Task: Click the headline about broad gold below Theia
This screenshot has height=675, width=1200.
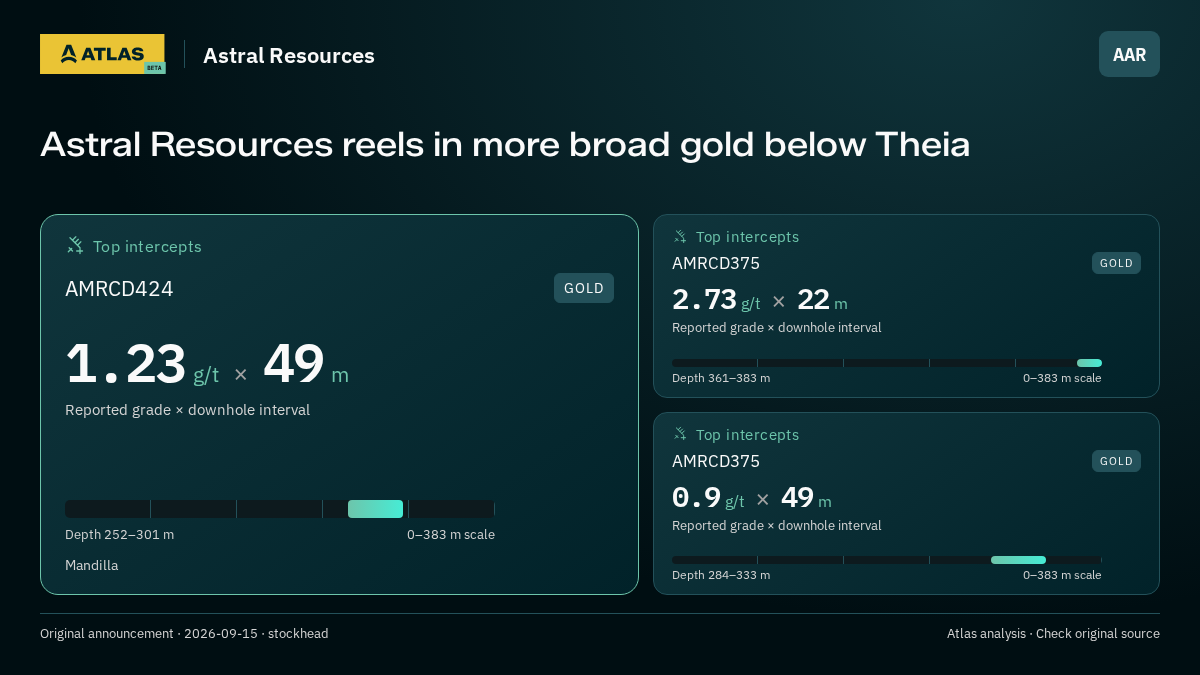Action: (505, 145)
